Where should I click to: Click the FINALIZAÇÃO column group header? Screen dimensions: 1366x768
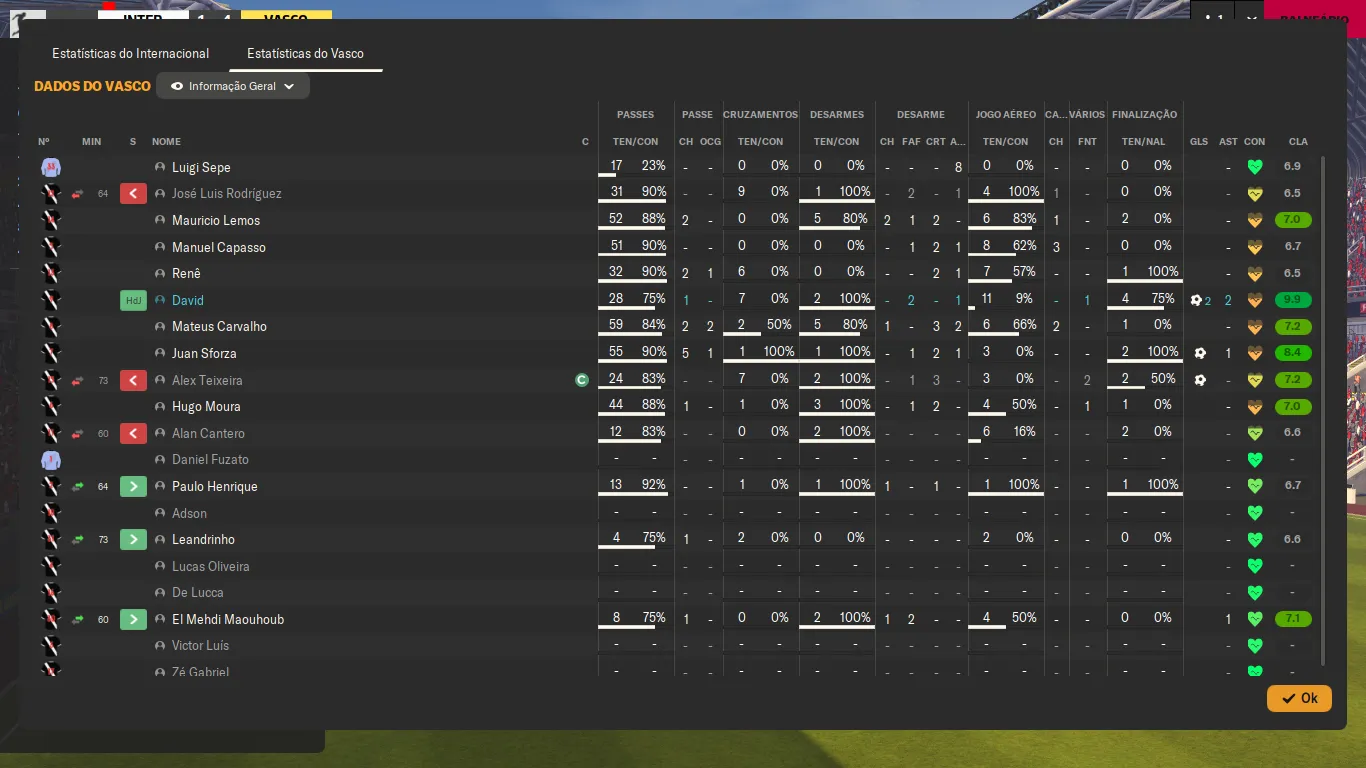[1144, 115]
